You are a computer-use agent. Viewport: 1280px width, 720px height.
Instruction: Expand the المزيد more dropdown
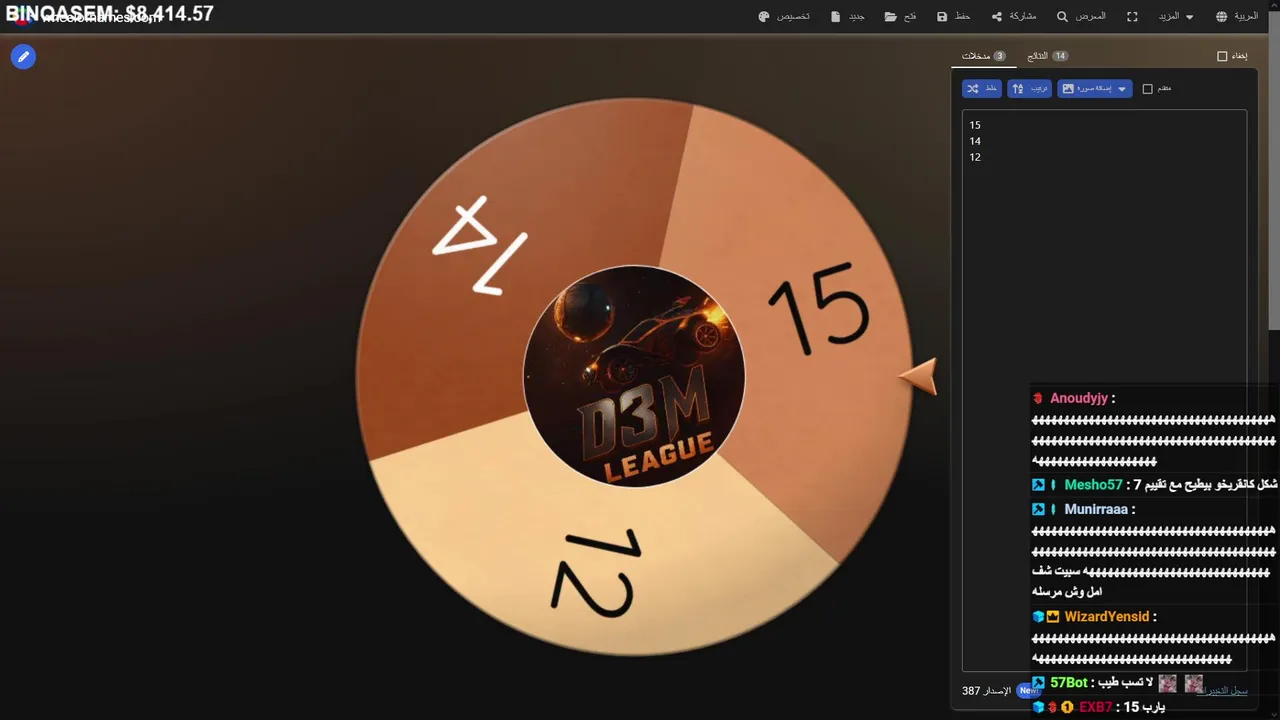tap(1176, 17)
